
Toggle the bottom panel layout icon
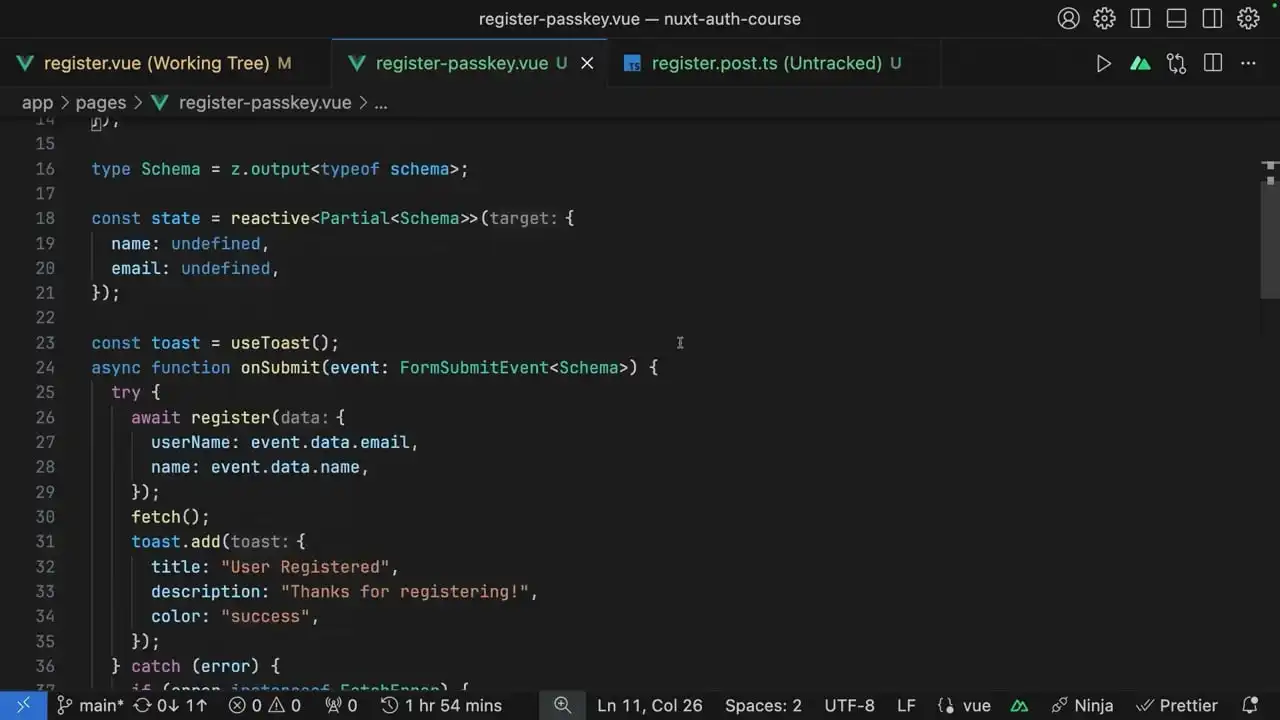click(1176, 18)
